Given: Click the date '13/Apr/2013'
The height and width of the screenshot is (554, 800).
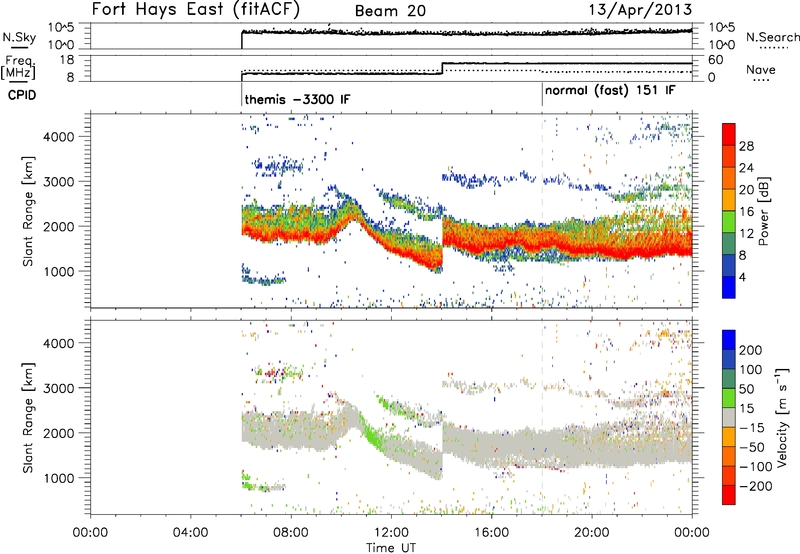Looking at the screenshot, I should pos(641,10).
